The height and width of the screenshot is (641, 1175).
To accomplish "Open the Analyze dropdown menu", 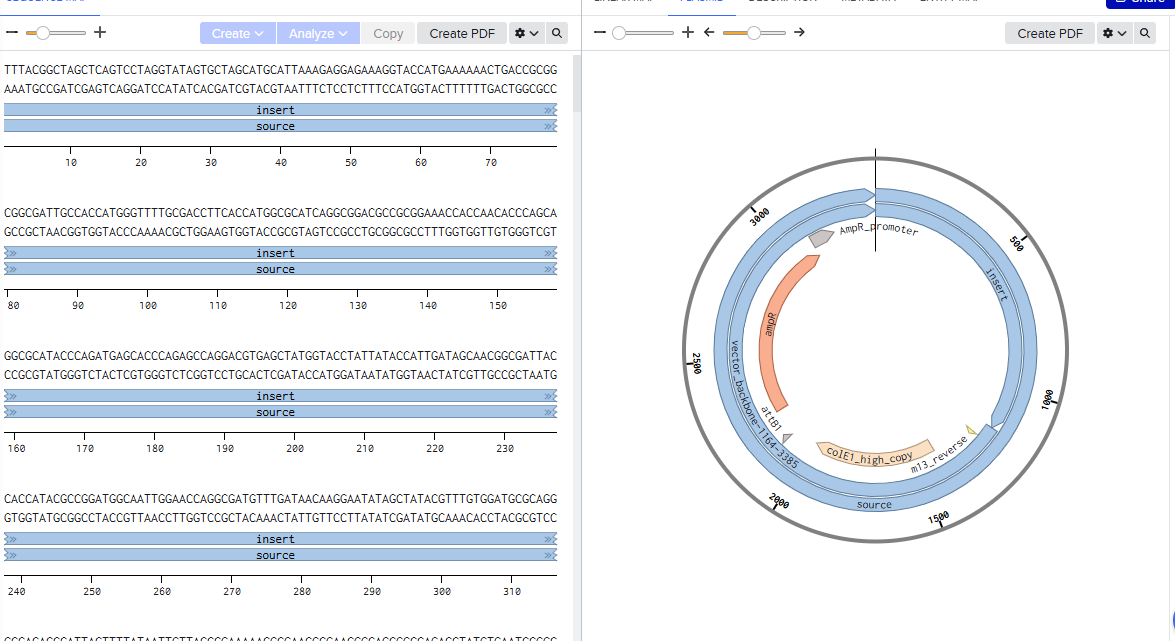I will click(x=318, y=33).
